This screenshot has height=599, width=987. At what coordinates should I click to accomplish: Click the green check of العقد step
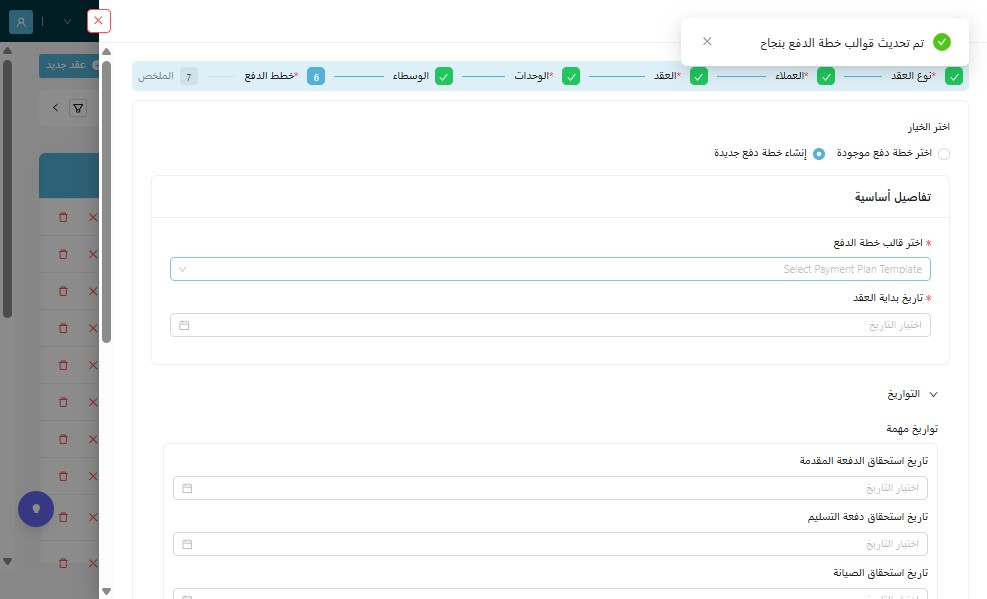[699, 76]
